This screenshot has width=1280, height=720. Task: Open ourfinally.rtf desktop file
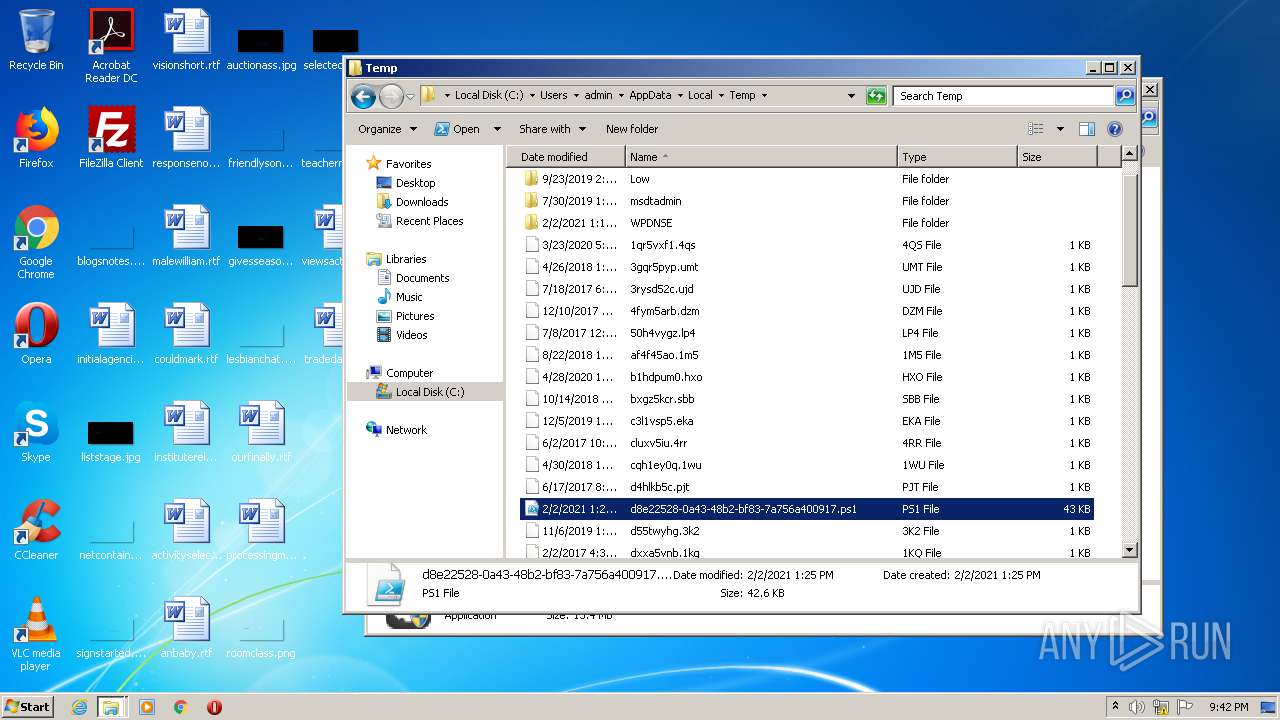coord(261,431)
